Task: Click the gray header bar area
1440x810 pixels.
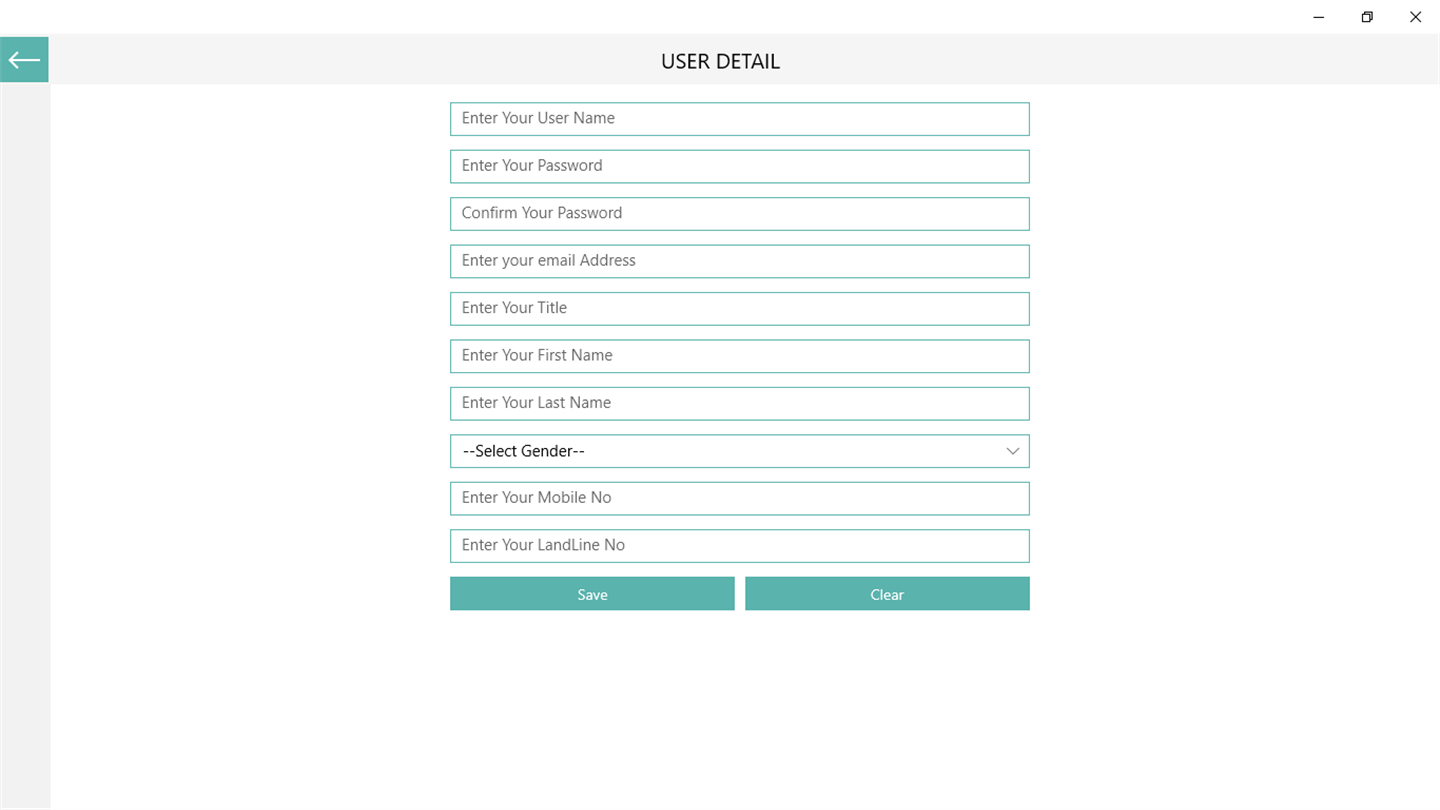Action: pyautogui.click(x=1100, y=61)
